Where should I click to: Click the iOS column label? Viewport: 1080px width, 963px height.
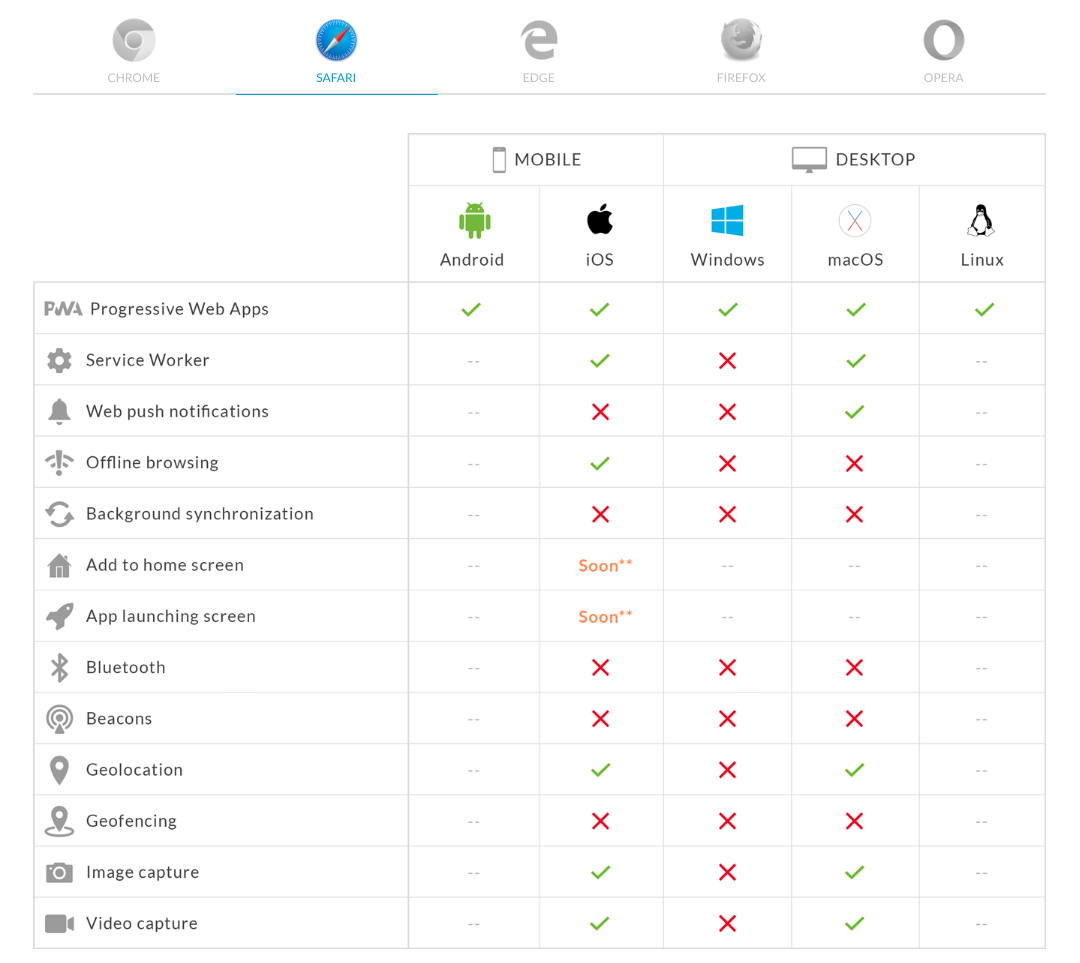click(599, 260)
